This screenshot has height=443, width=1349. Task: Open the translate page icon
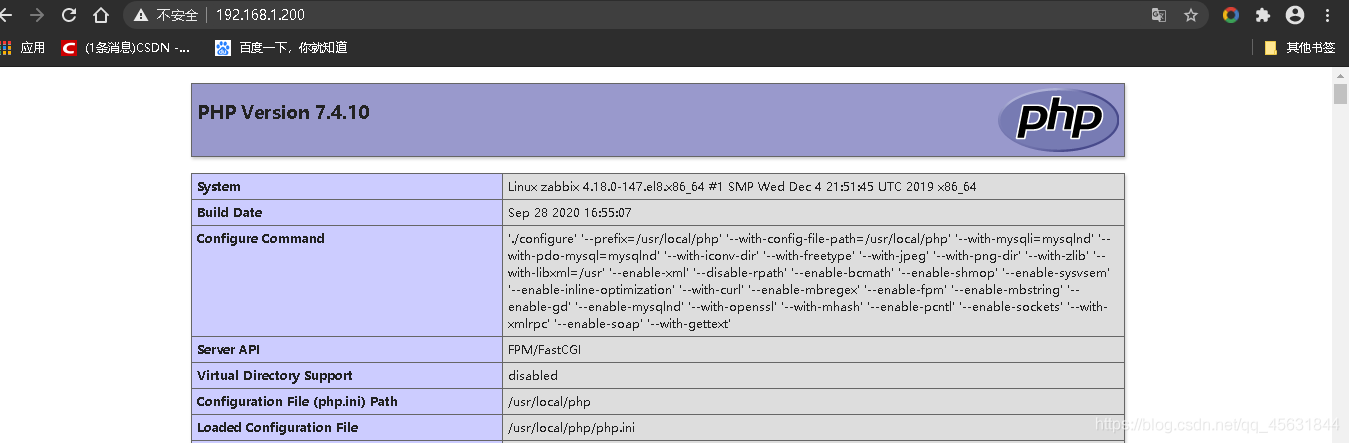[1159, 15]
